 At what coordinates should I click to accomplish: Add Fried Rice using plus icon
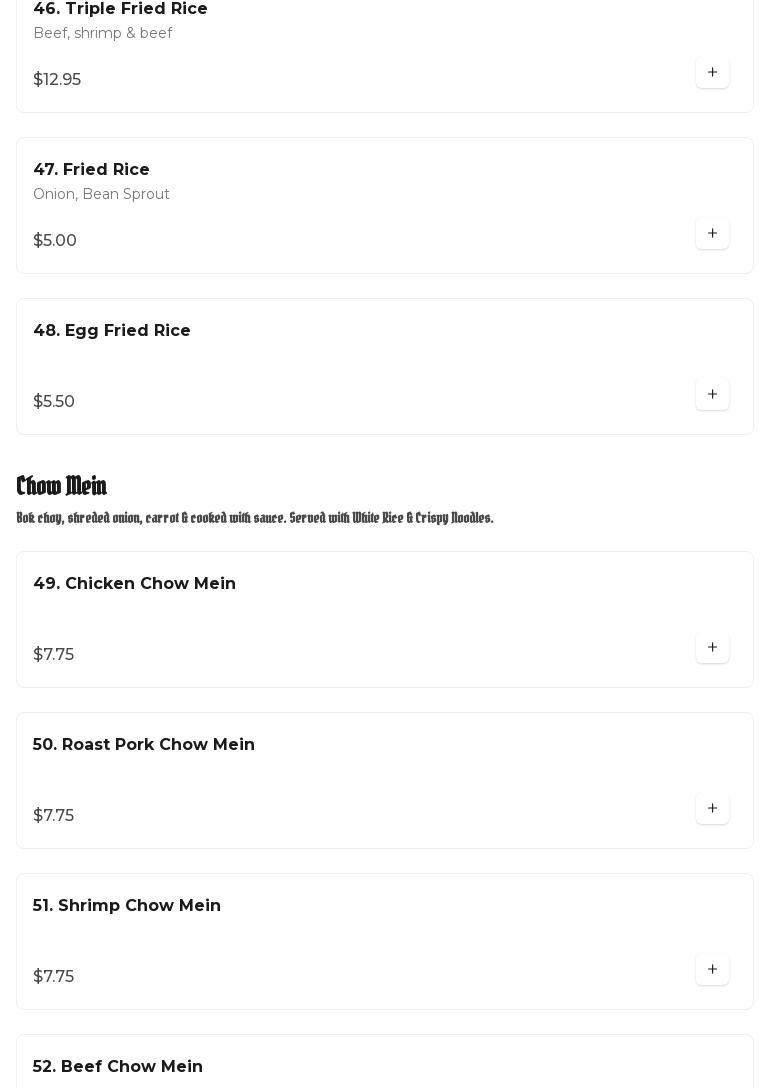(712, 234)
